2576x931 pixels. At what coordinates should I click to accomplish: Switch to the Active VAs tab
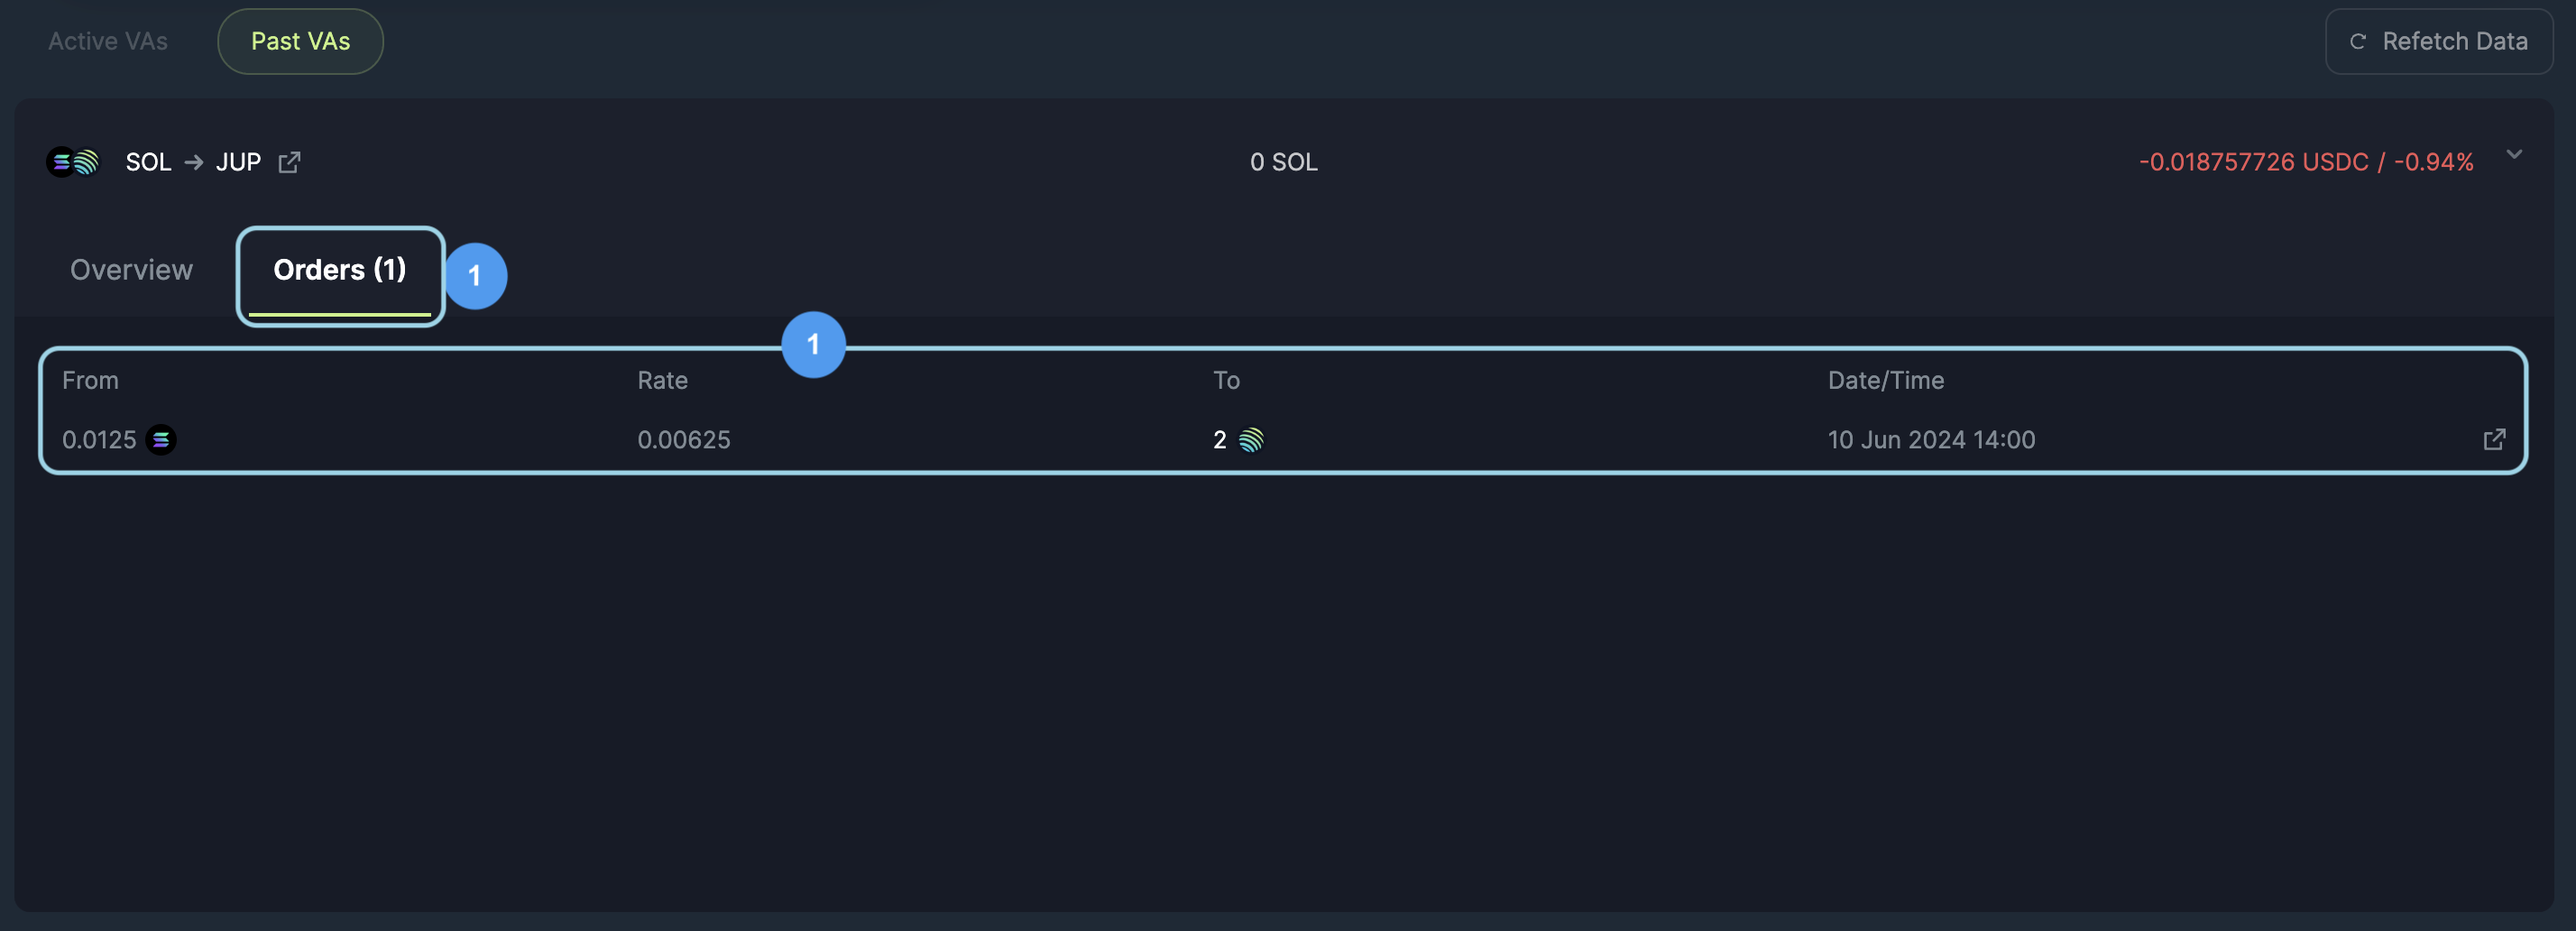click(108, 42)
